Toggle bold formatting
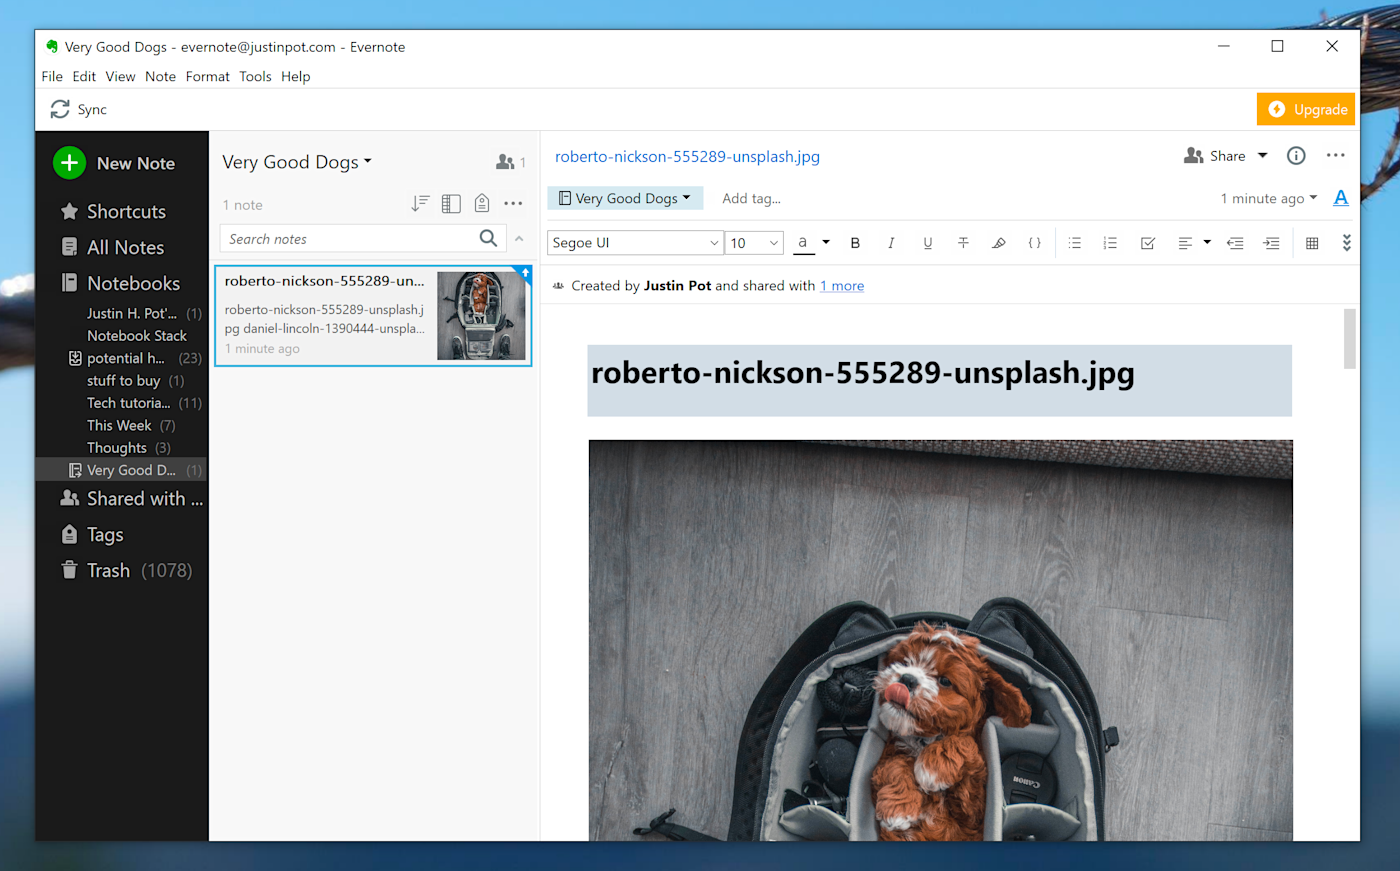Viewport: 1400px width, 871px height. 855,243
